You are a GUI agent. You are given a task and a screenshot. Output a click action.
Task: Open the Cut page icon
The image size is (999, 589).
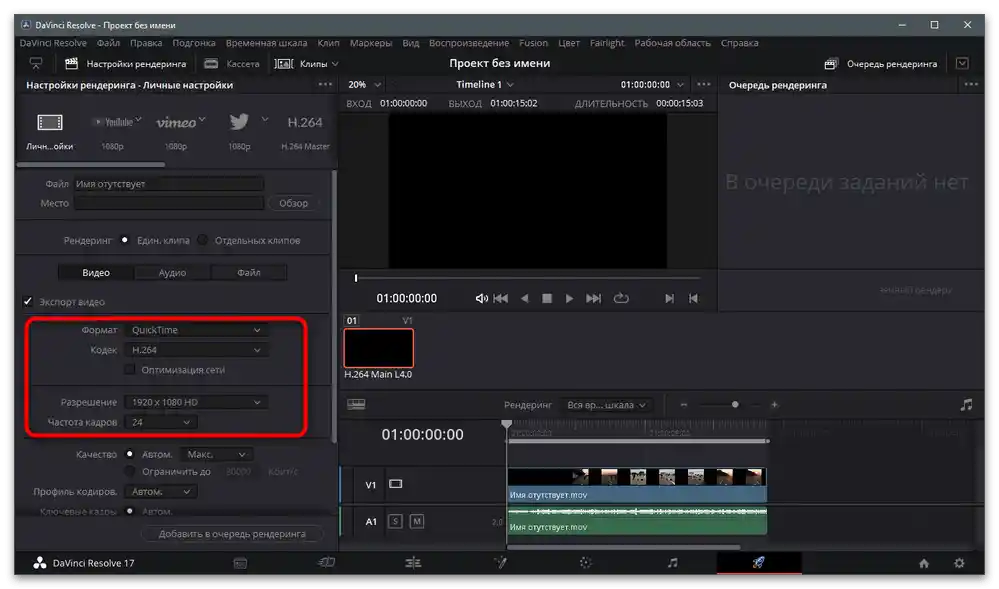click(326, 563)
